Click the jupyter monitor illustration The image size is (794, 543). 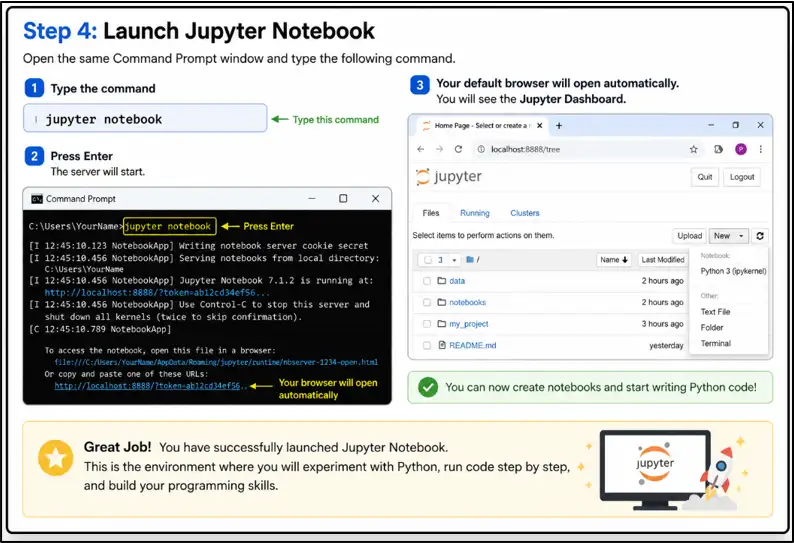click(655, 470)
